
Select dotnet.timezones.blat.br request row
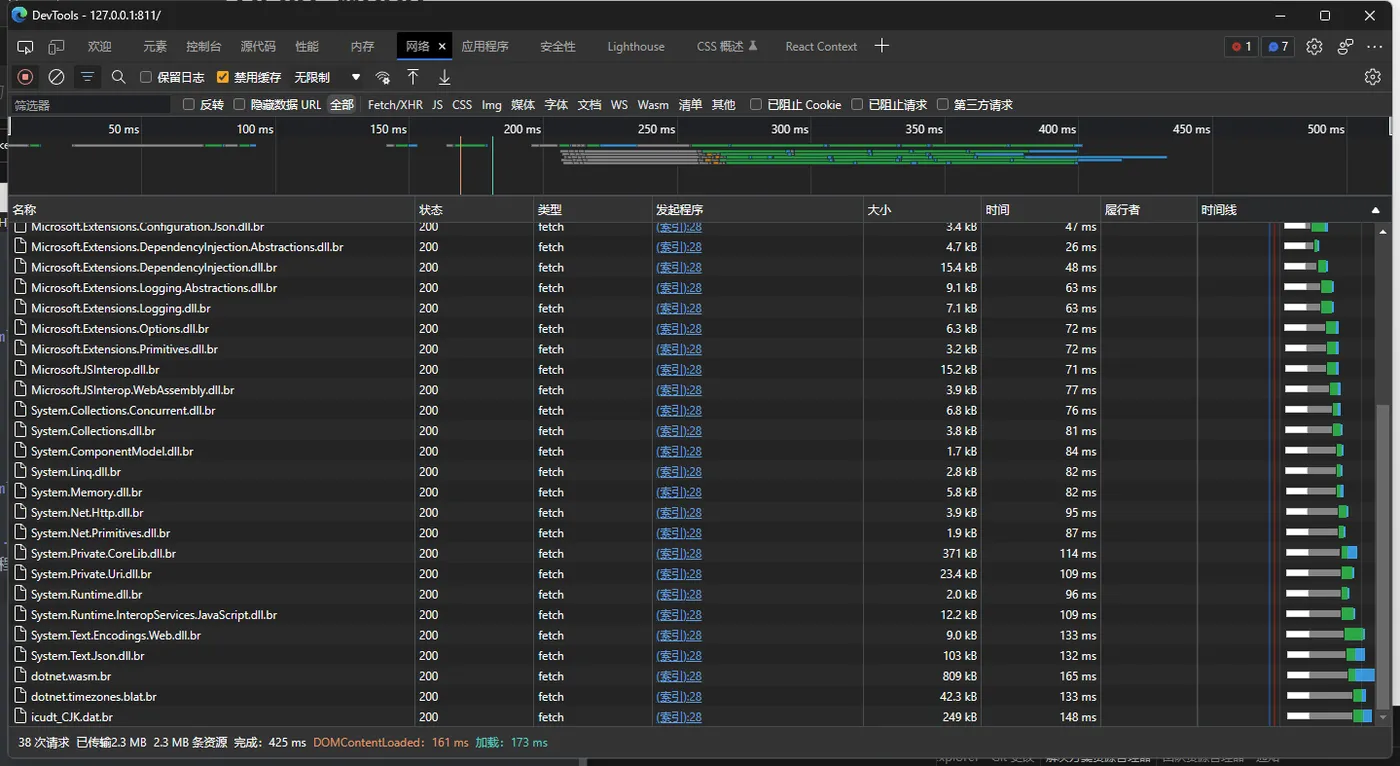coord(94,697)
